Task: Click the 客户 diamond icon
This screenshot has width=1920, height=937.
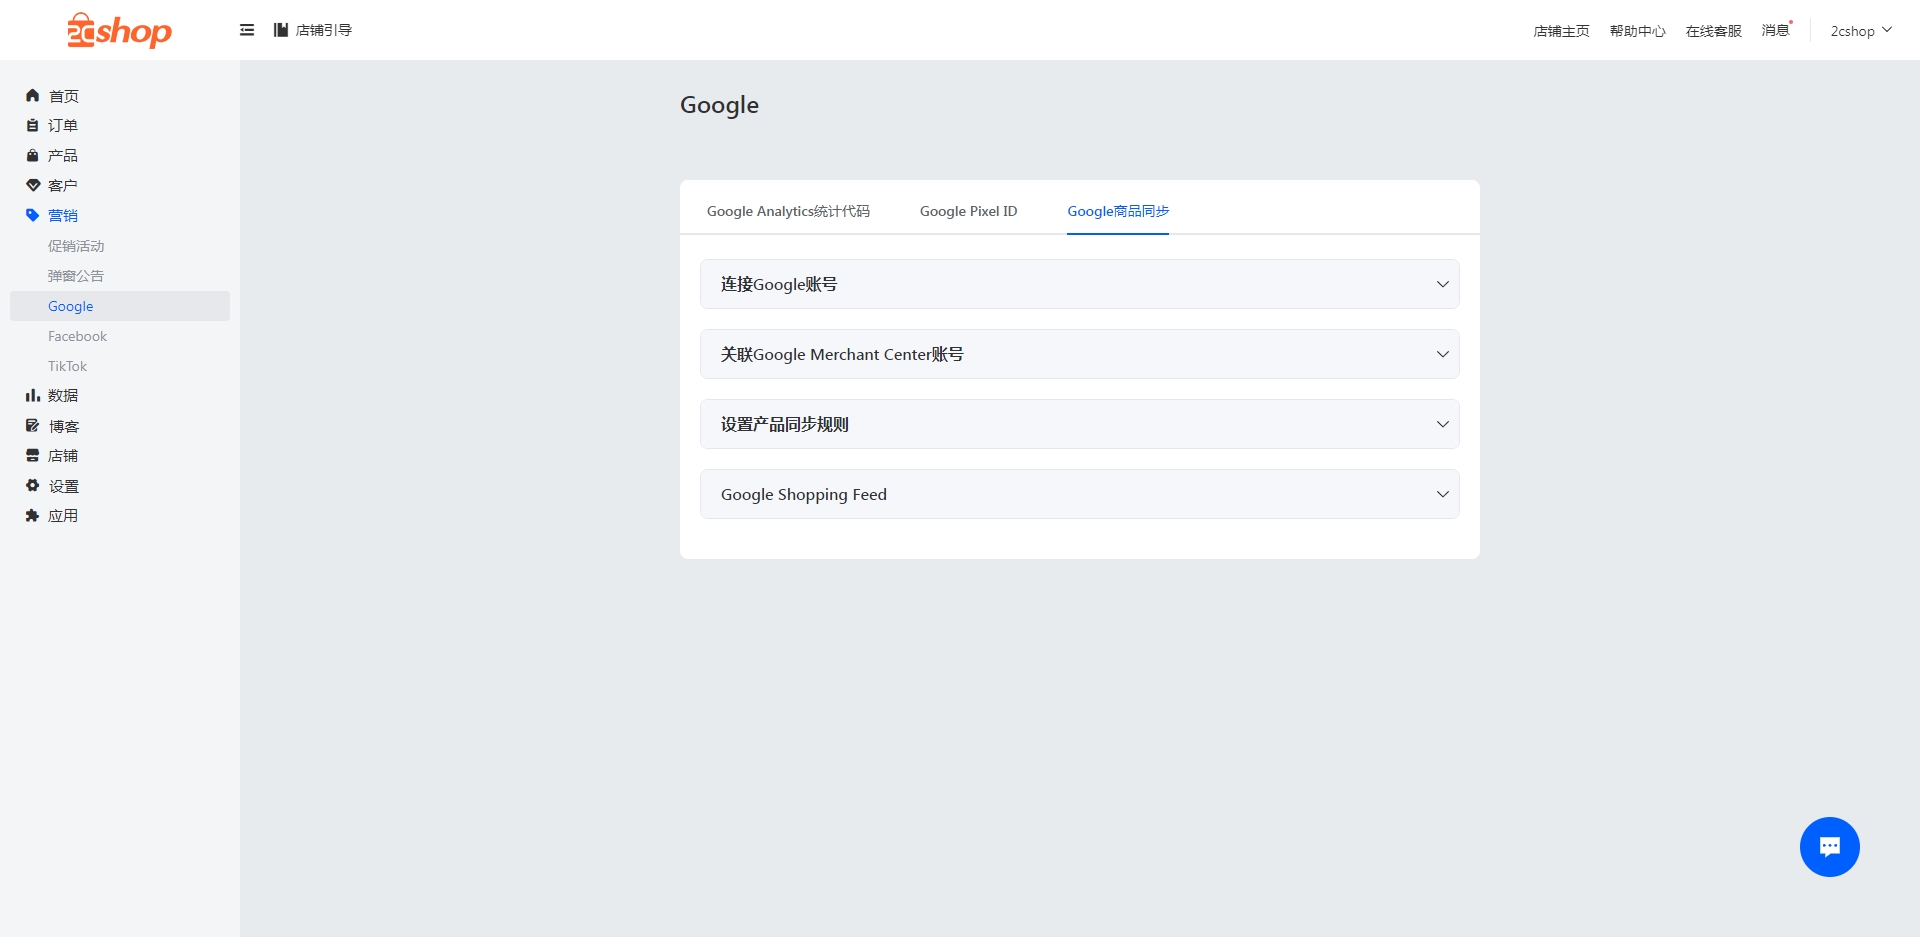Action: point(32,186)
